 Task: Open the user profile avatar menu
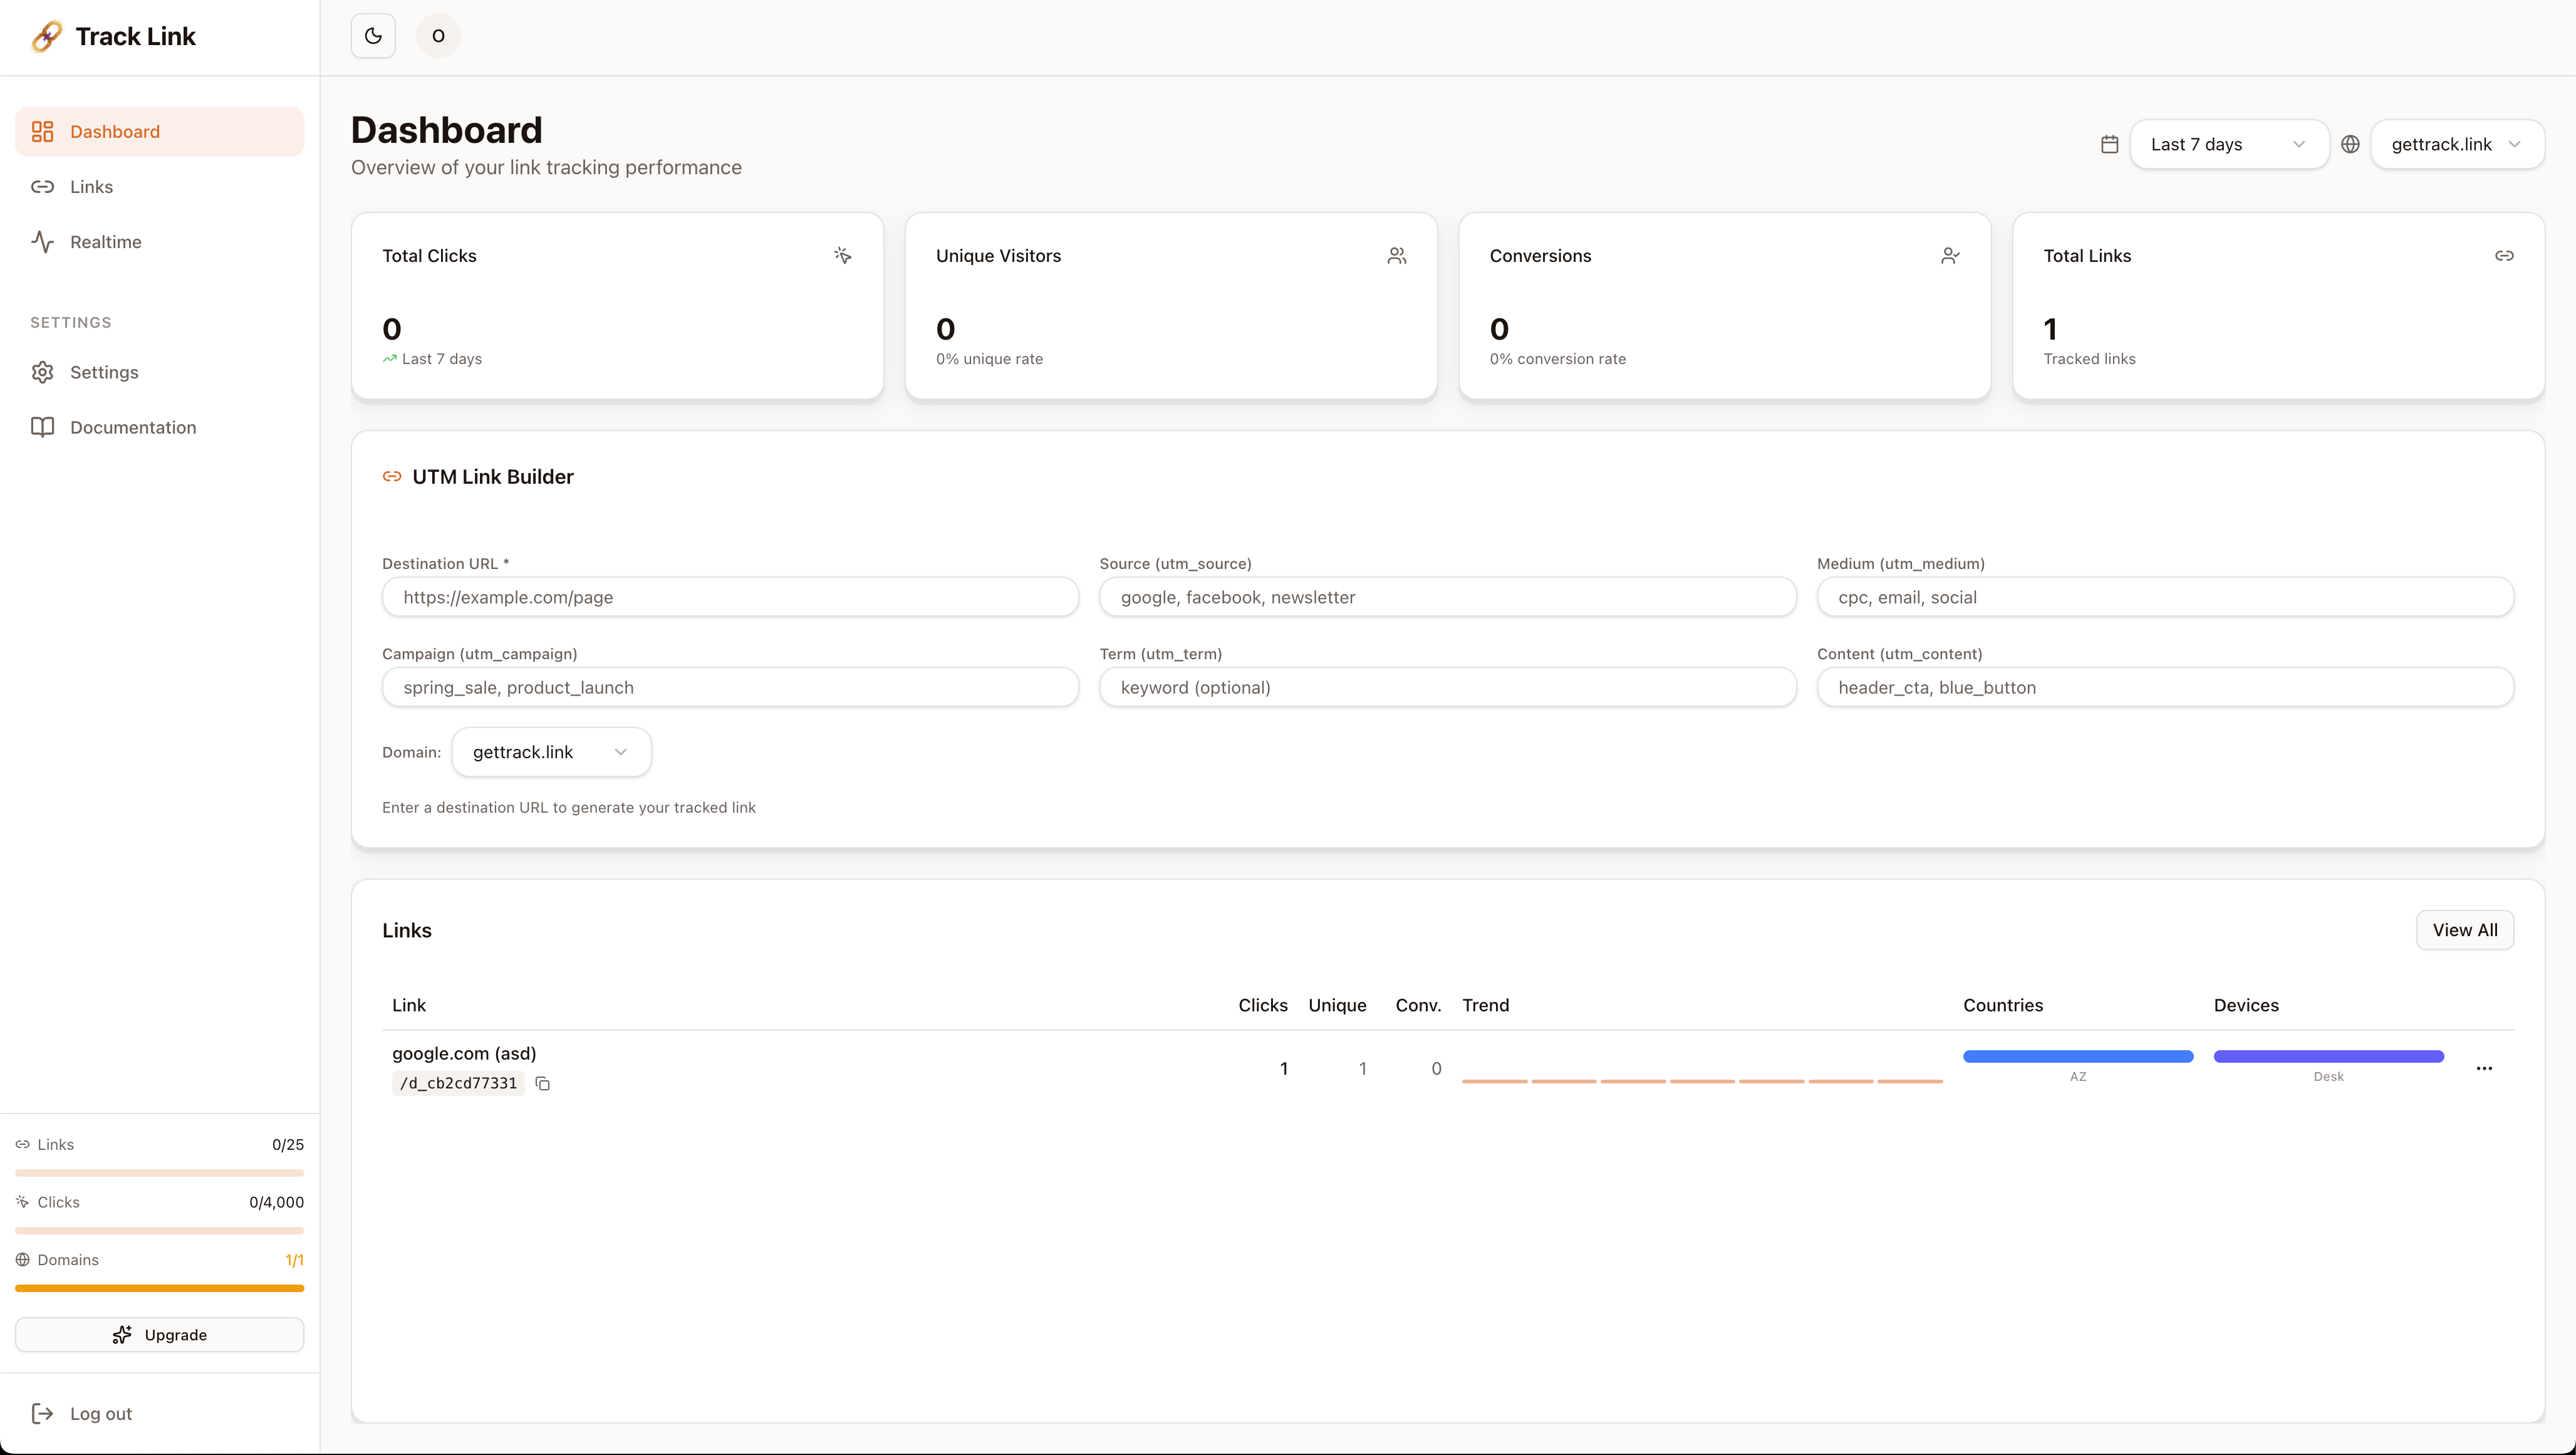(438, 36)
